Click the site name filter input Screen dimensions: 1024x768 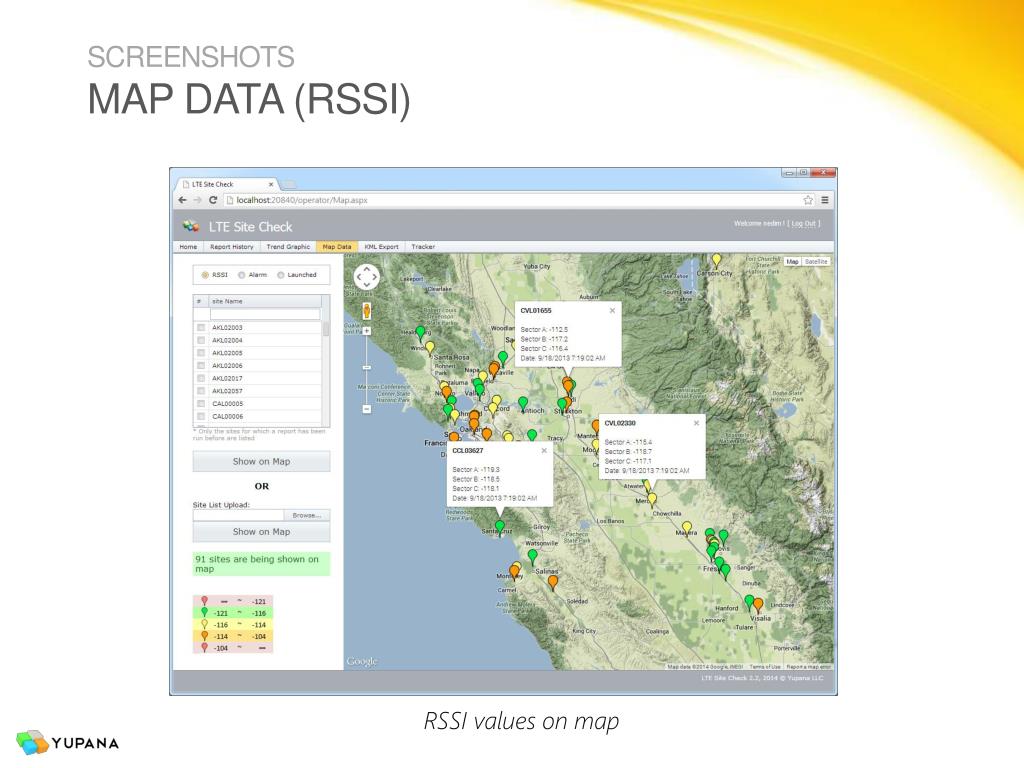pos(264,315)
